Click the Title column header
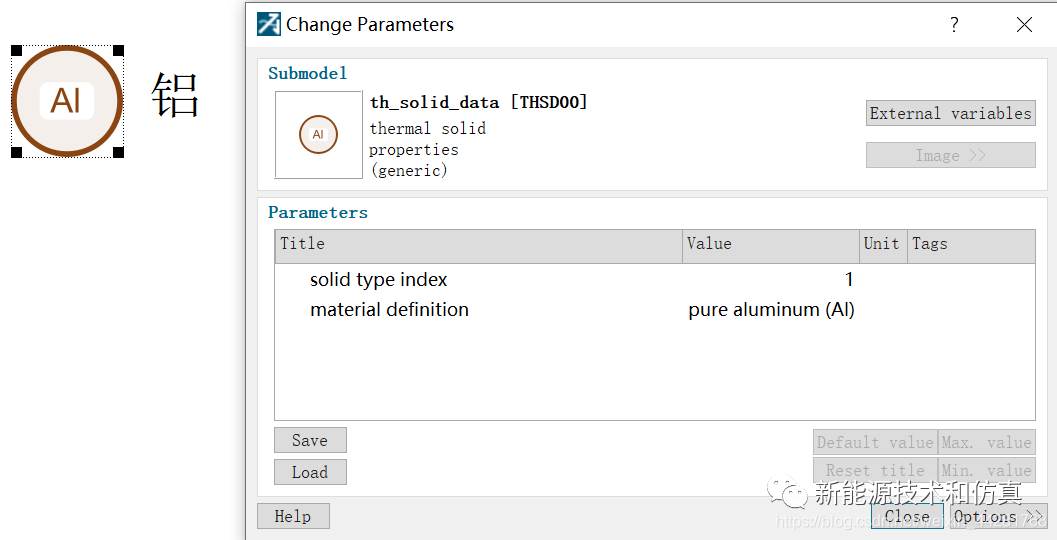1057x540 pixels. click(478, 244)
